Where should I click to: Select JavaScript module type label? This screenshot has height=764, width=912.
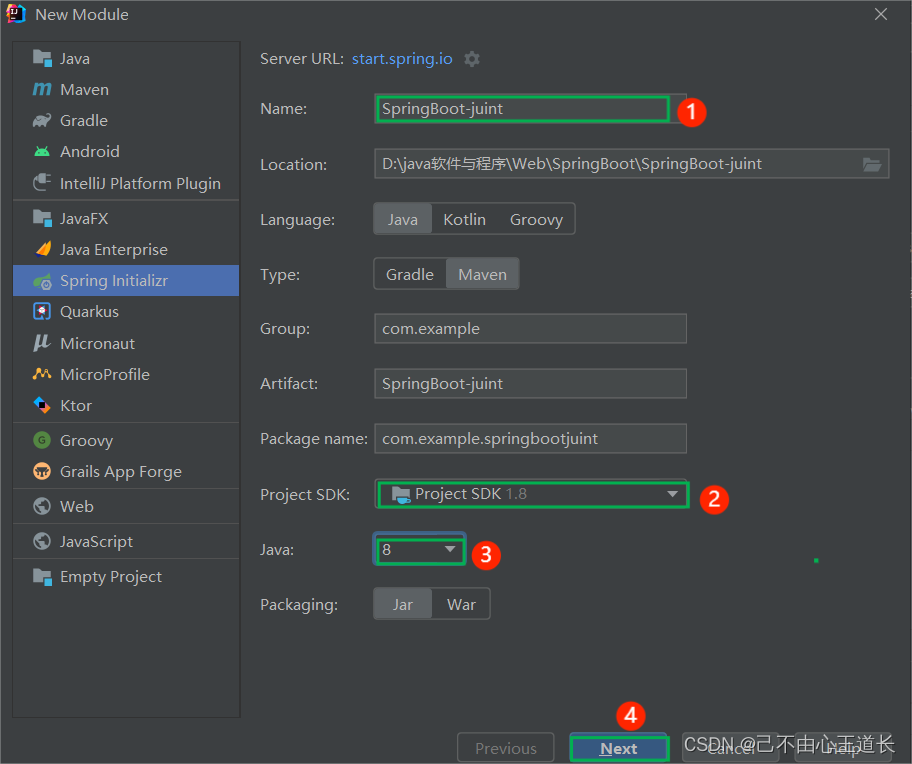pos(96,541)
